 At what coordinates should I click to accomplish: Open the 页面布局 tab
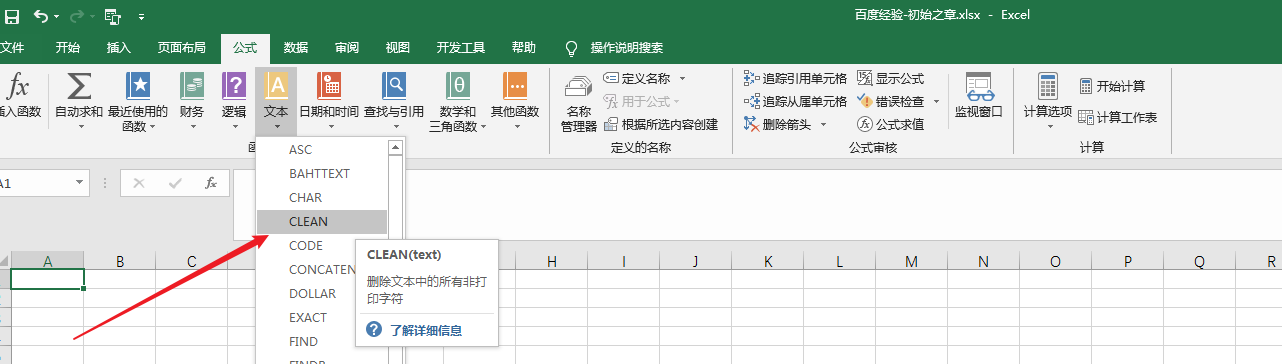[x=182, y=47]
